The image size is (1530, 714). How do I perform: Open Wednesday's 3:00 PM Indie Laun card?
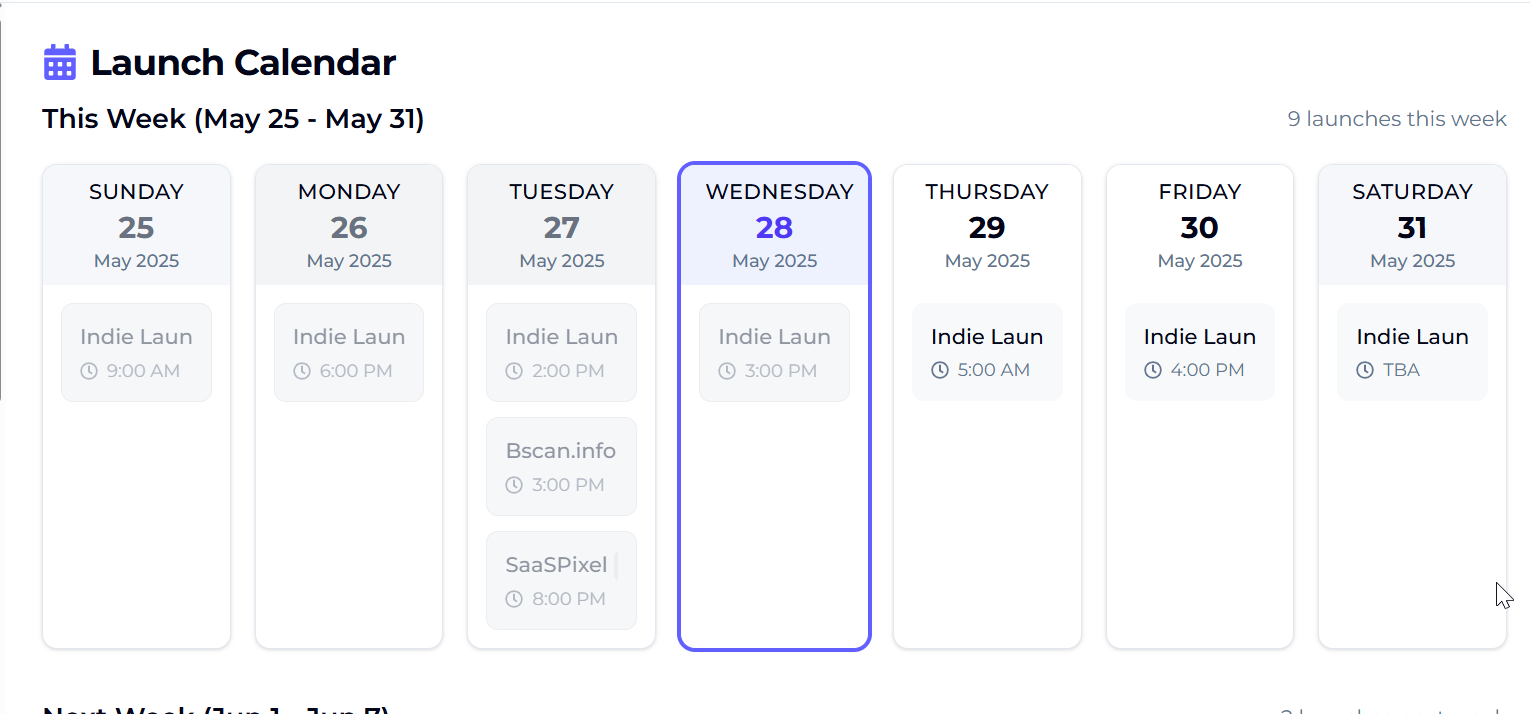tap(774, 352)
